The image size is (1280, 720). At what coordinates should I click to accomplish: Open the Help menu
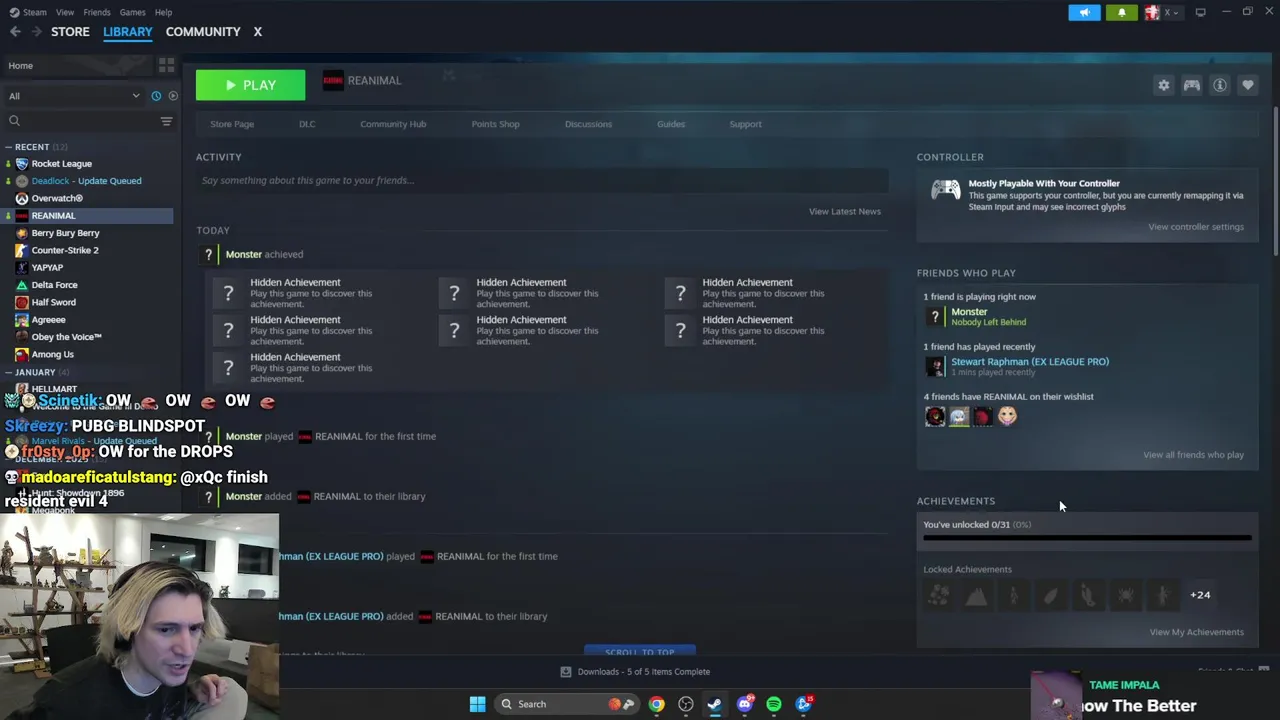pyautogui.click(x=164, y=12)
